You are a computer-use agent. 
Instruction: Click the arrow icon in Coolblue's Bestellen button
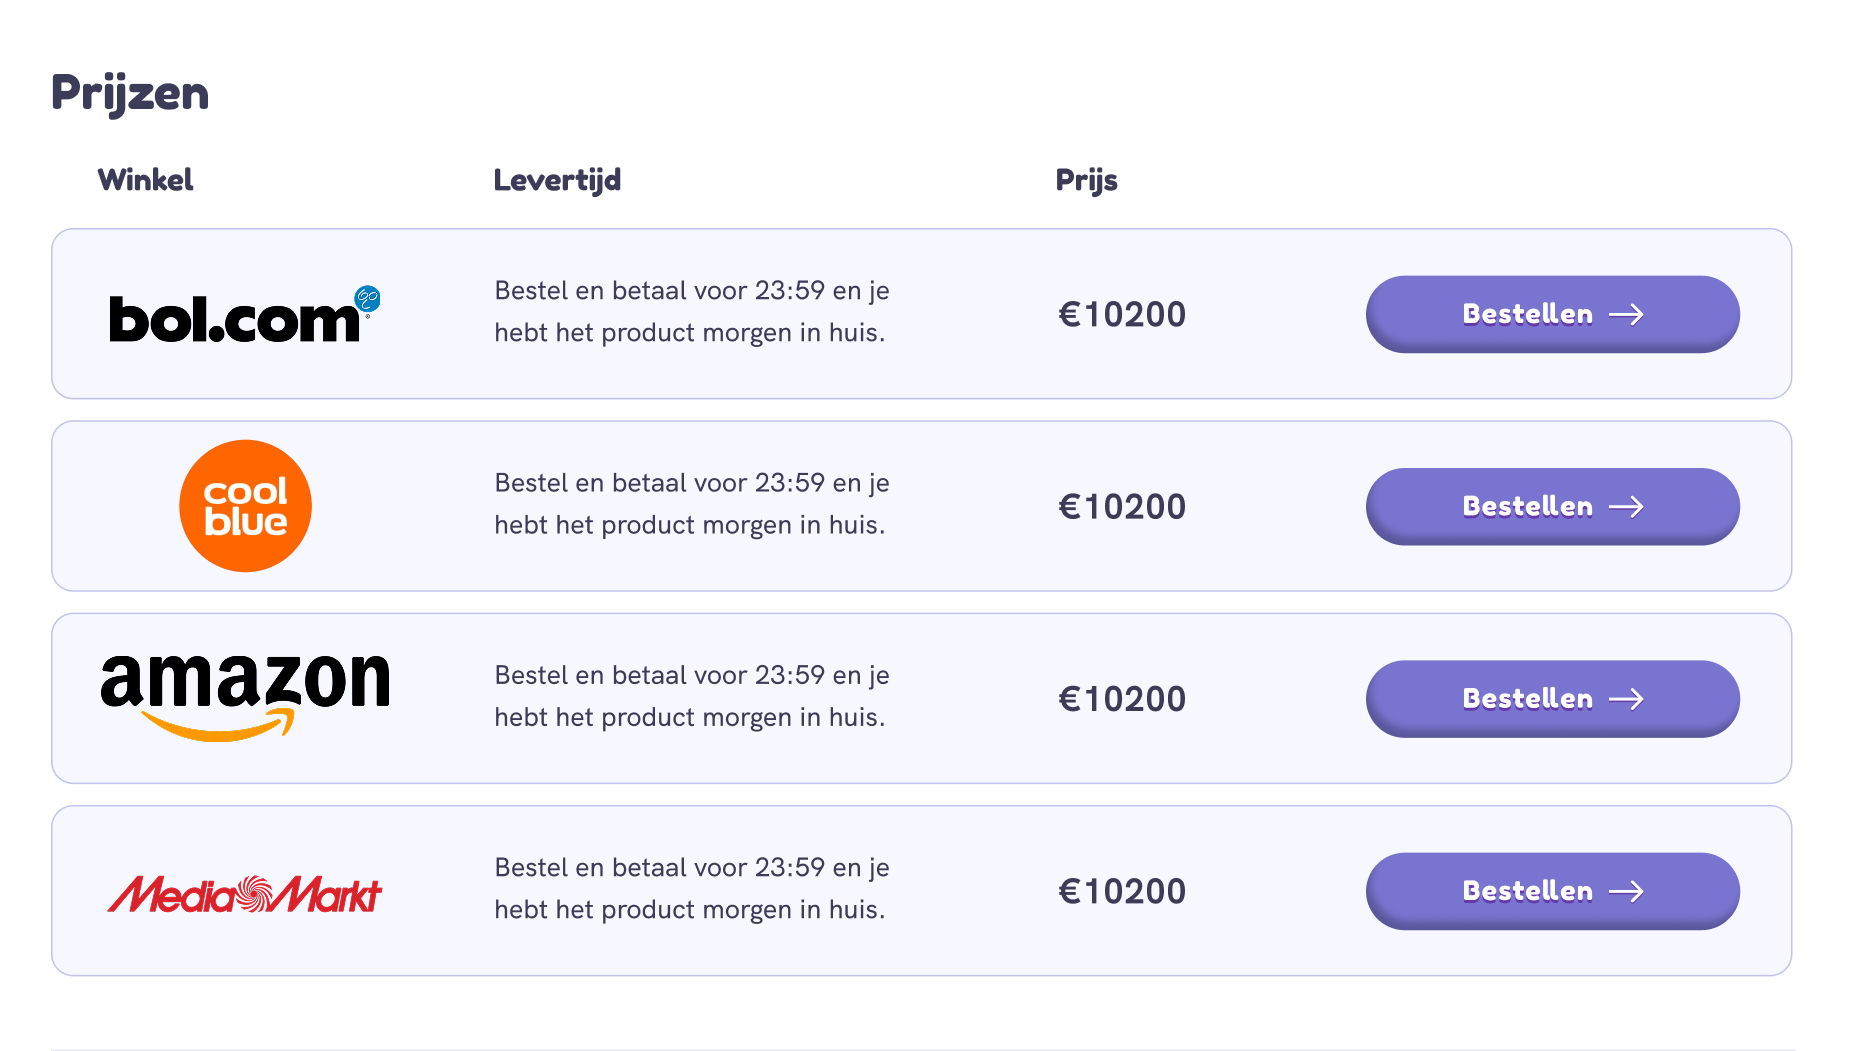(1626, 507)
